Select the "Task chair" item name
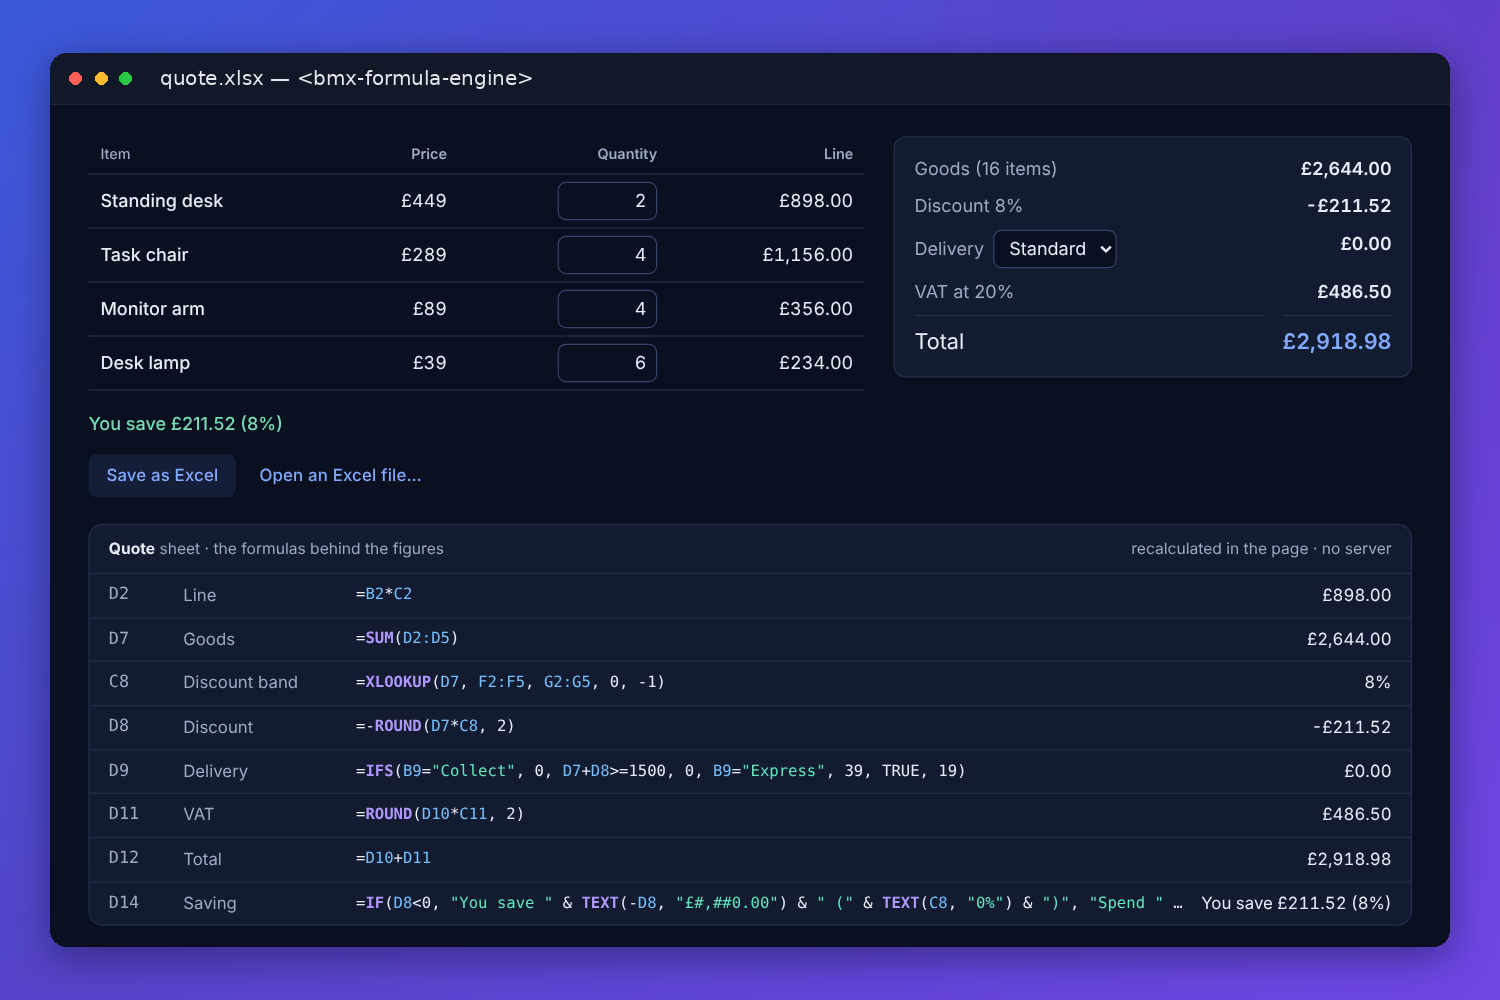The width and height of the screenshot is (1500, 1000). tap(144, 255)
